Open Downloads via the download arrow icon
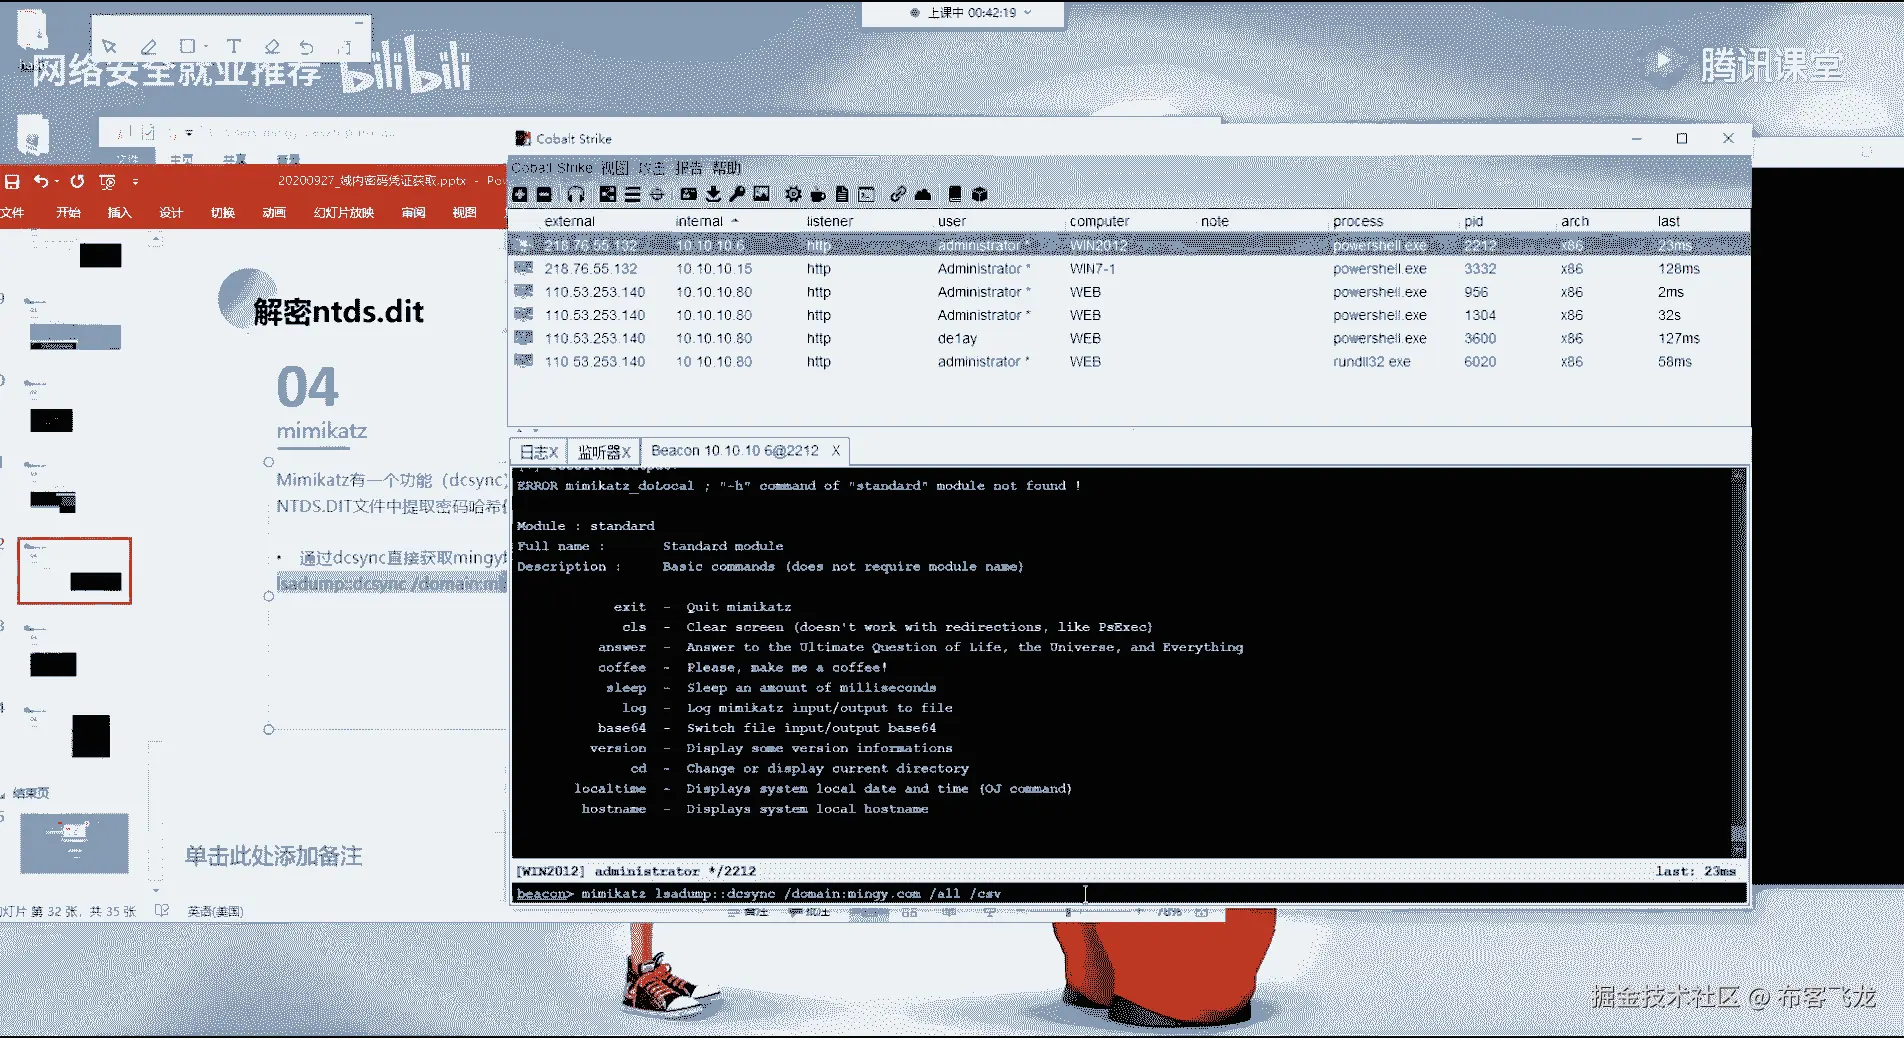Image resolution: width=1904 pixels, height=1038 pixels. [713, 194]
